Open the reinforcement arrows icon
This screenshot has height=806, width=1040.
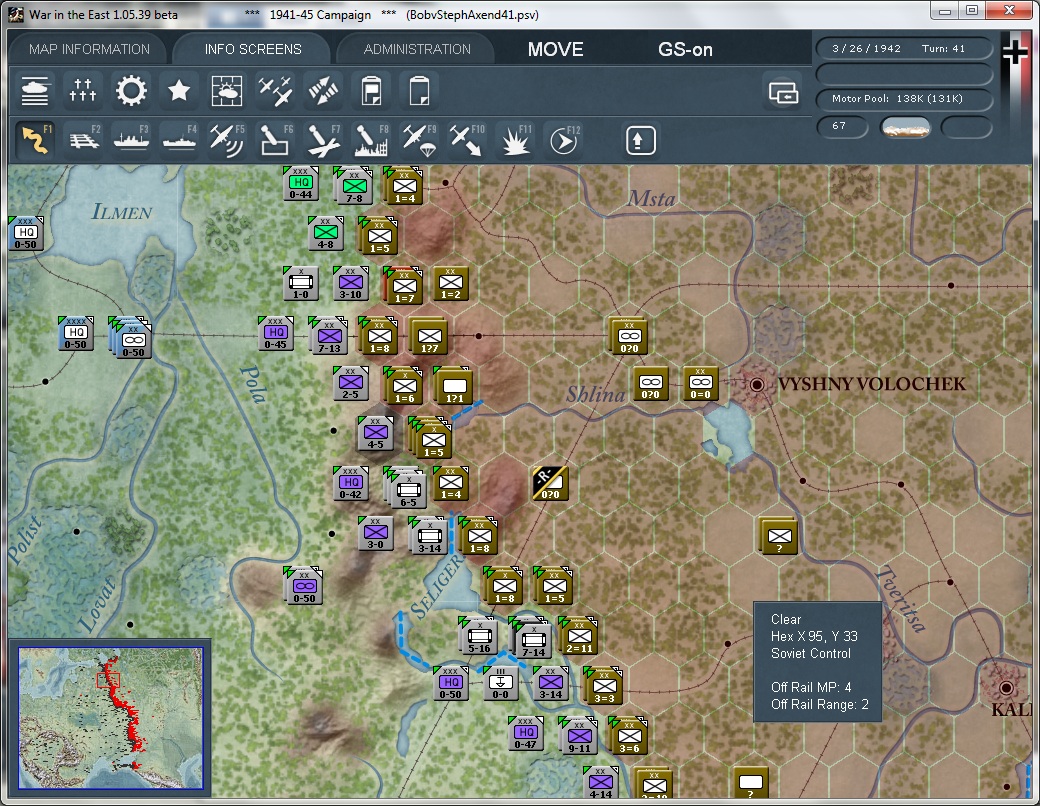pyautogui.click(x=323, y=91)
